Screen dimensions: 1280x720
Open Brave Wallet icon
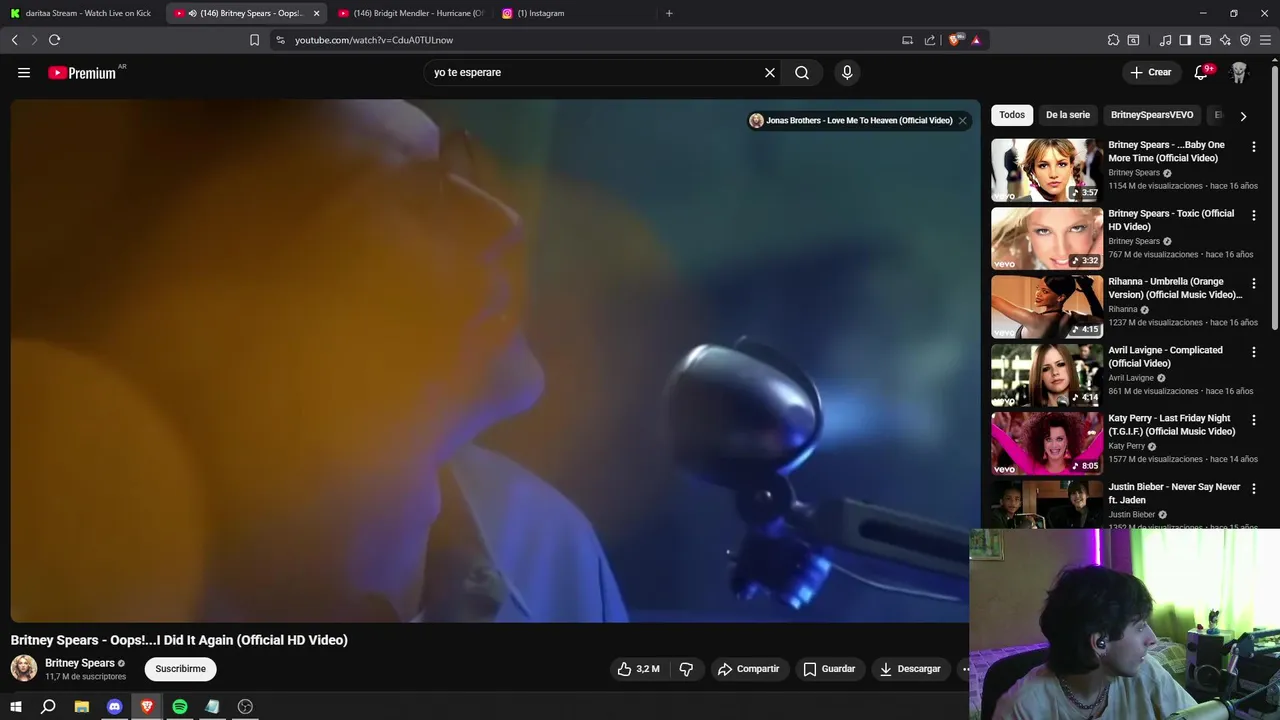click(1205, 40)
